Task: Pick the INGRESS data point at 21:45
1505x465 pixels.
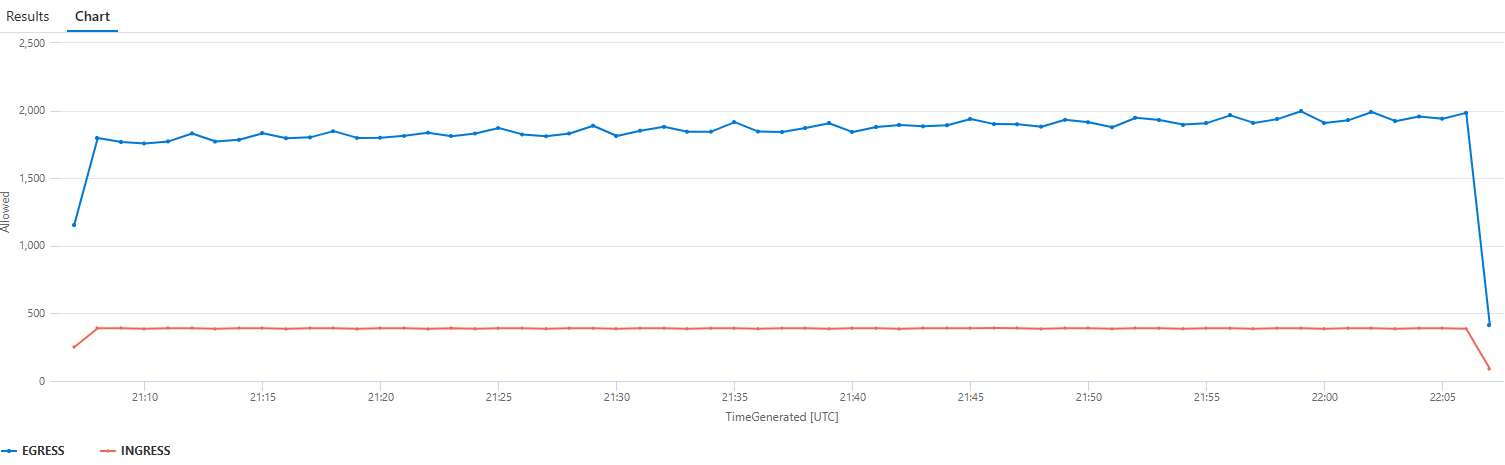Action: click(970, 328)
